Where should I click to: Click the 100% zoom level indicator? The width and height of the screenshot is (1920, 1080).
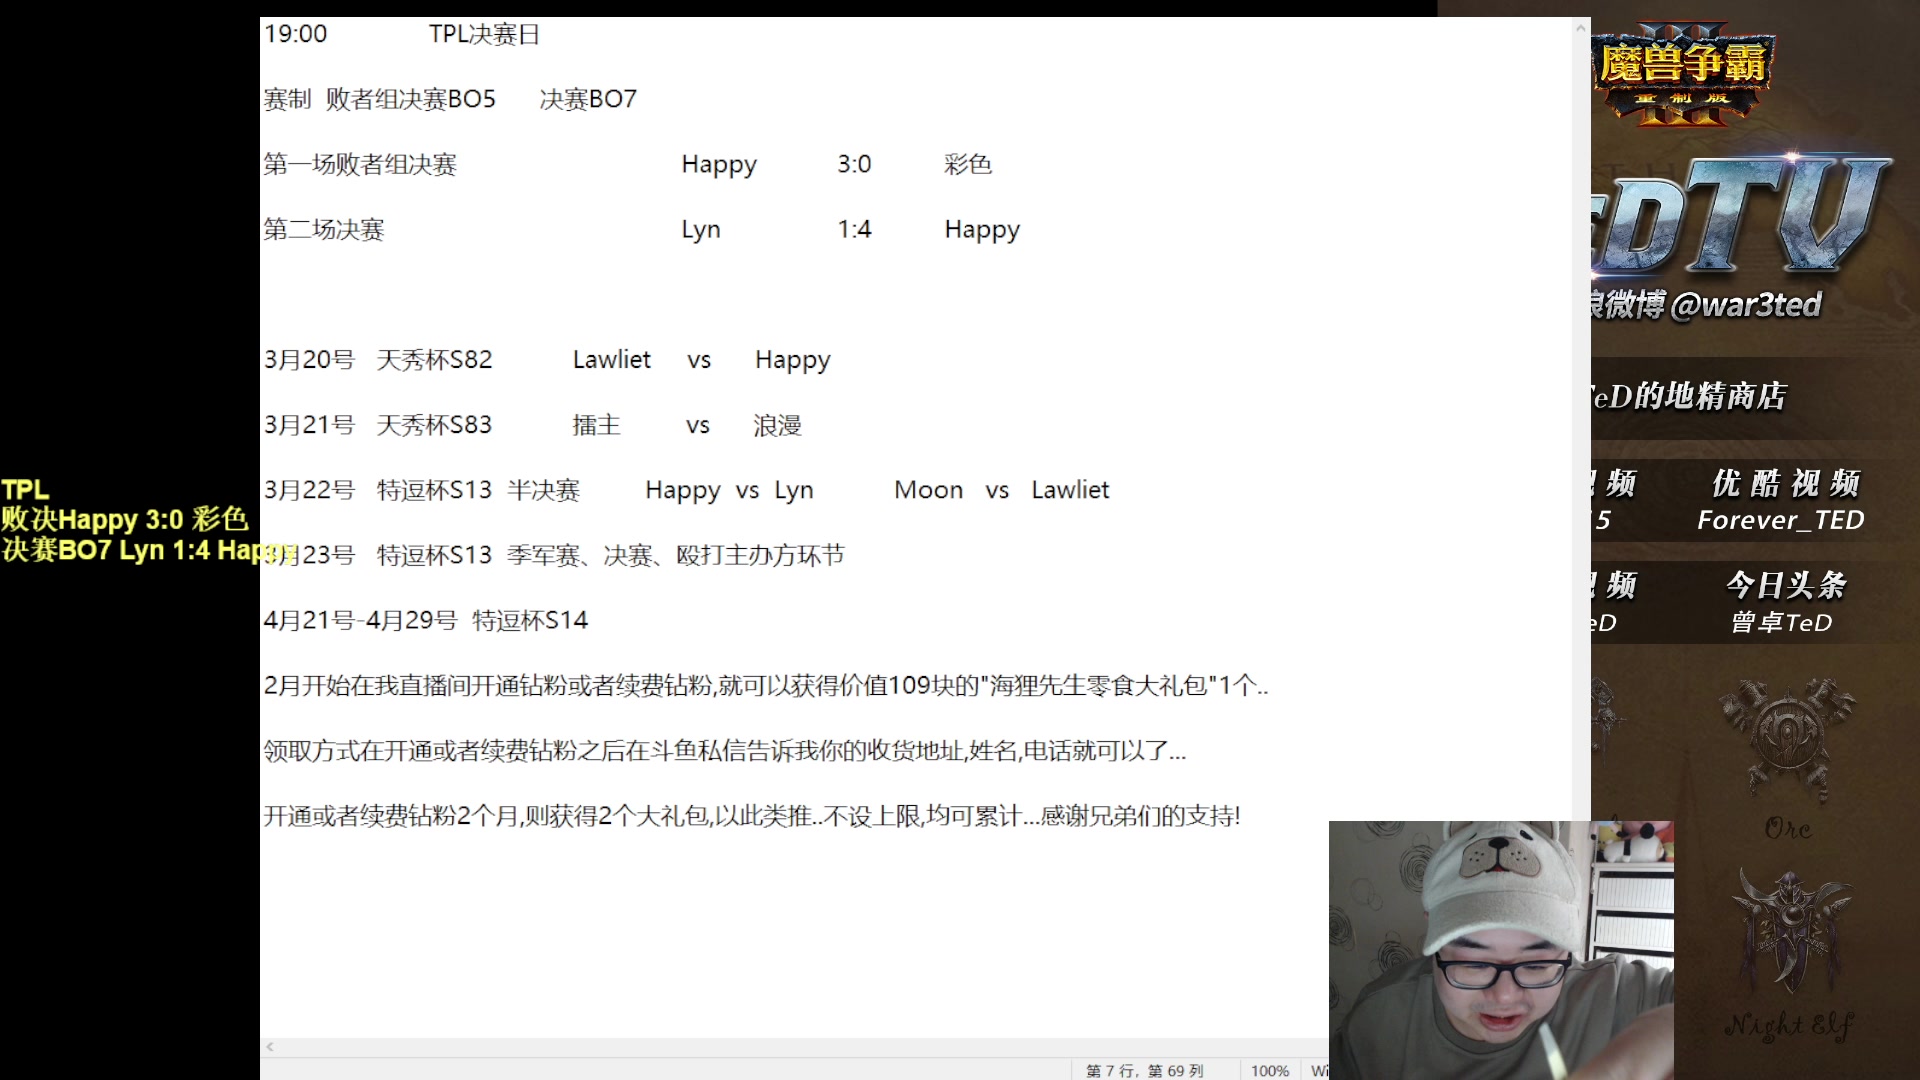1269,1070
